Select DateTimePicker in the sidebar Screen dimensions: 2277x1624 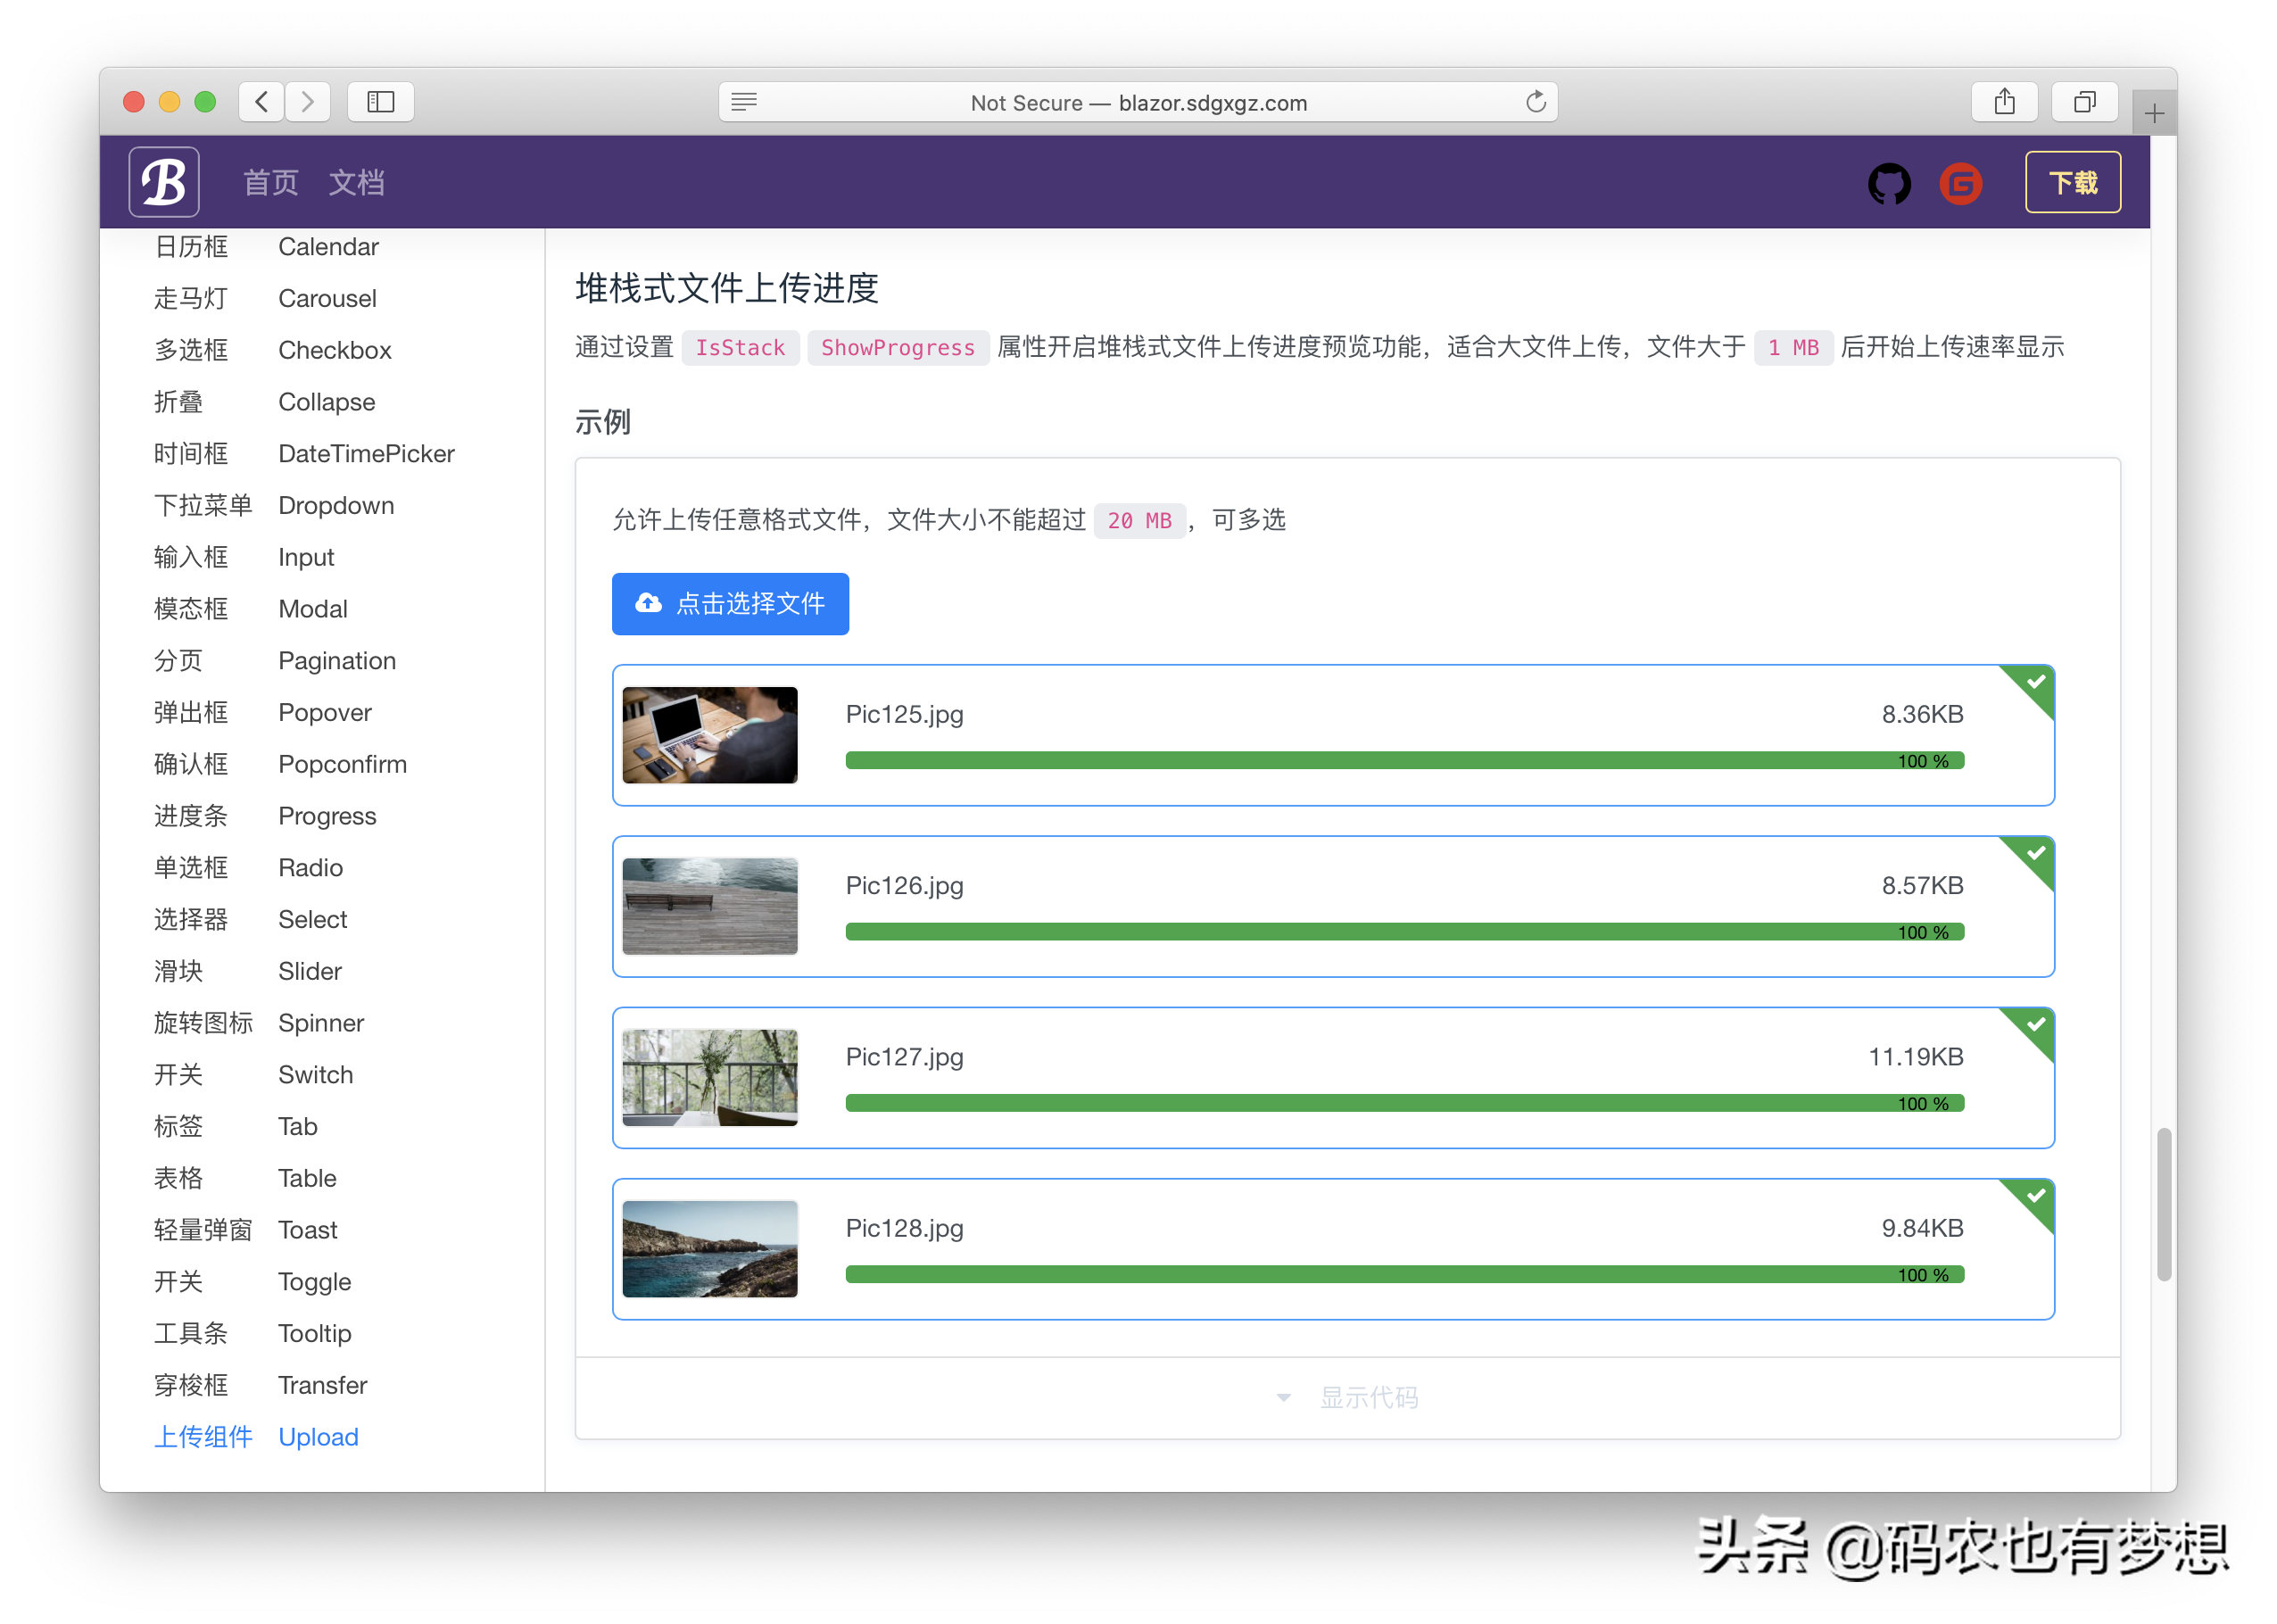coord(366,454)
